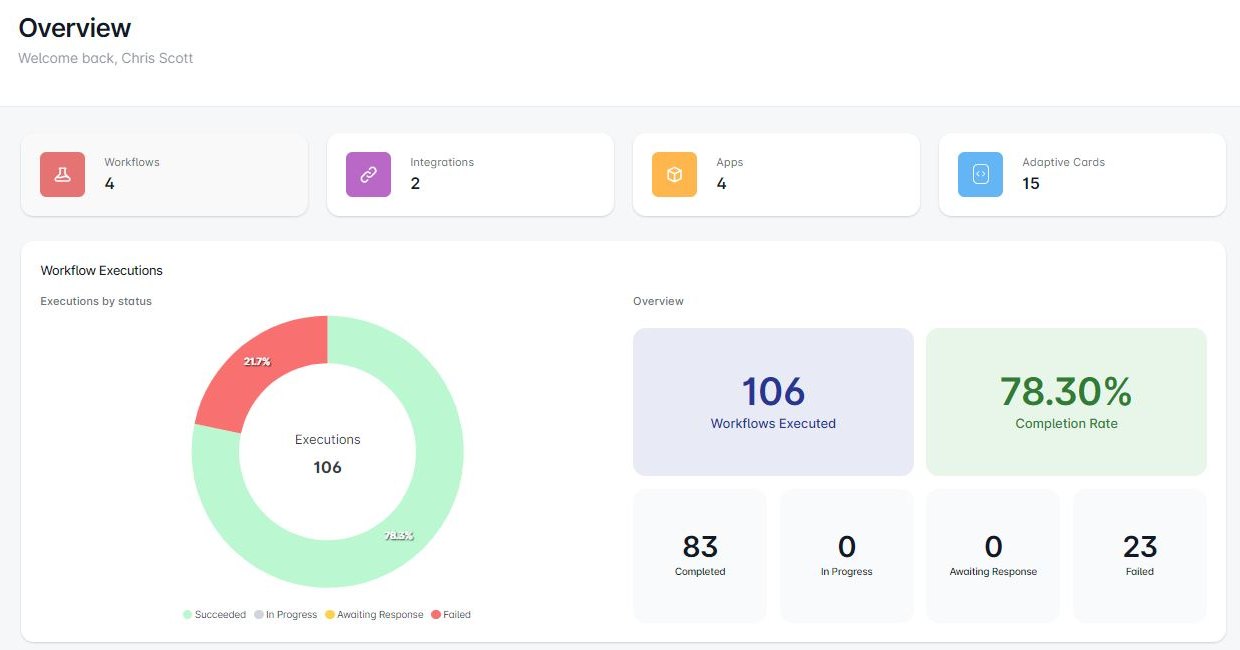
Task: Open the Adaptive Cards summary card label
Action: coord(1063,162)
